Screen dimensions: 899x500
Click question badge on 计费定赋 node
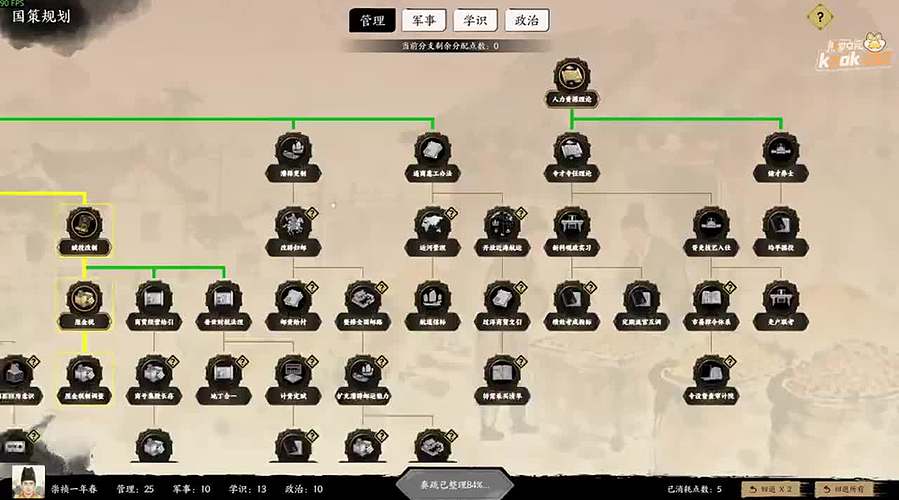pyautogui.click(x=312, y=362)
